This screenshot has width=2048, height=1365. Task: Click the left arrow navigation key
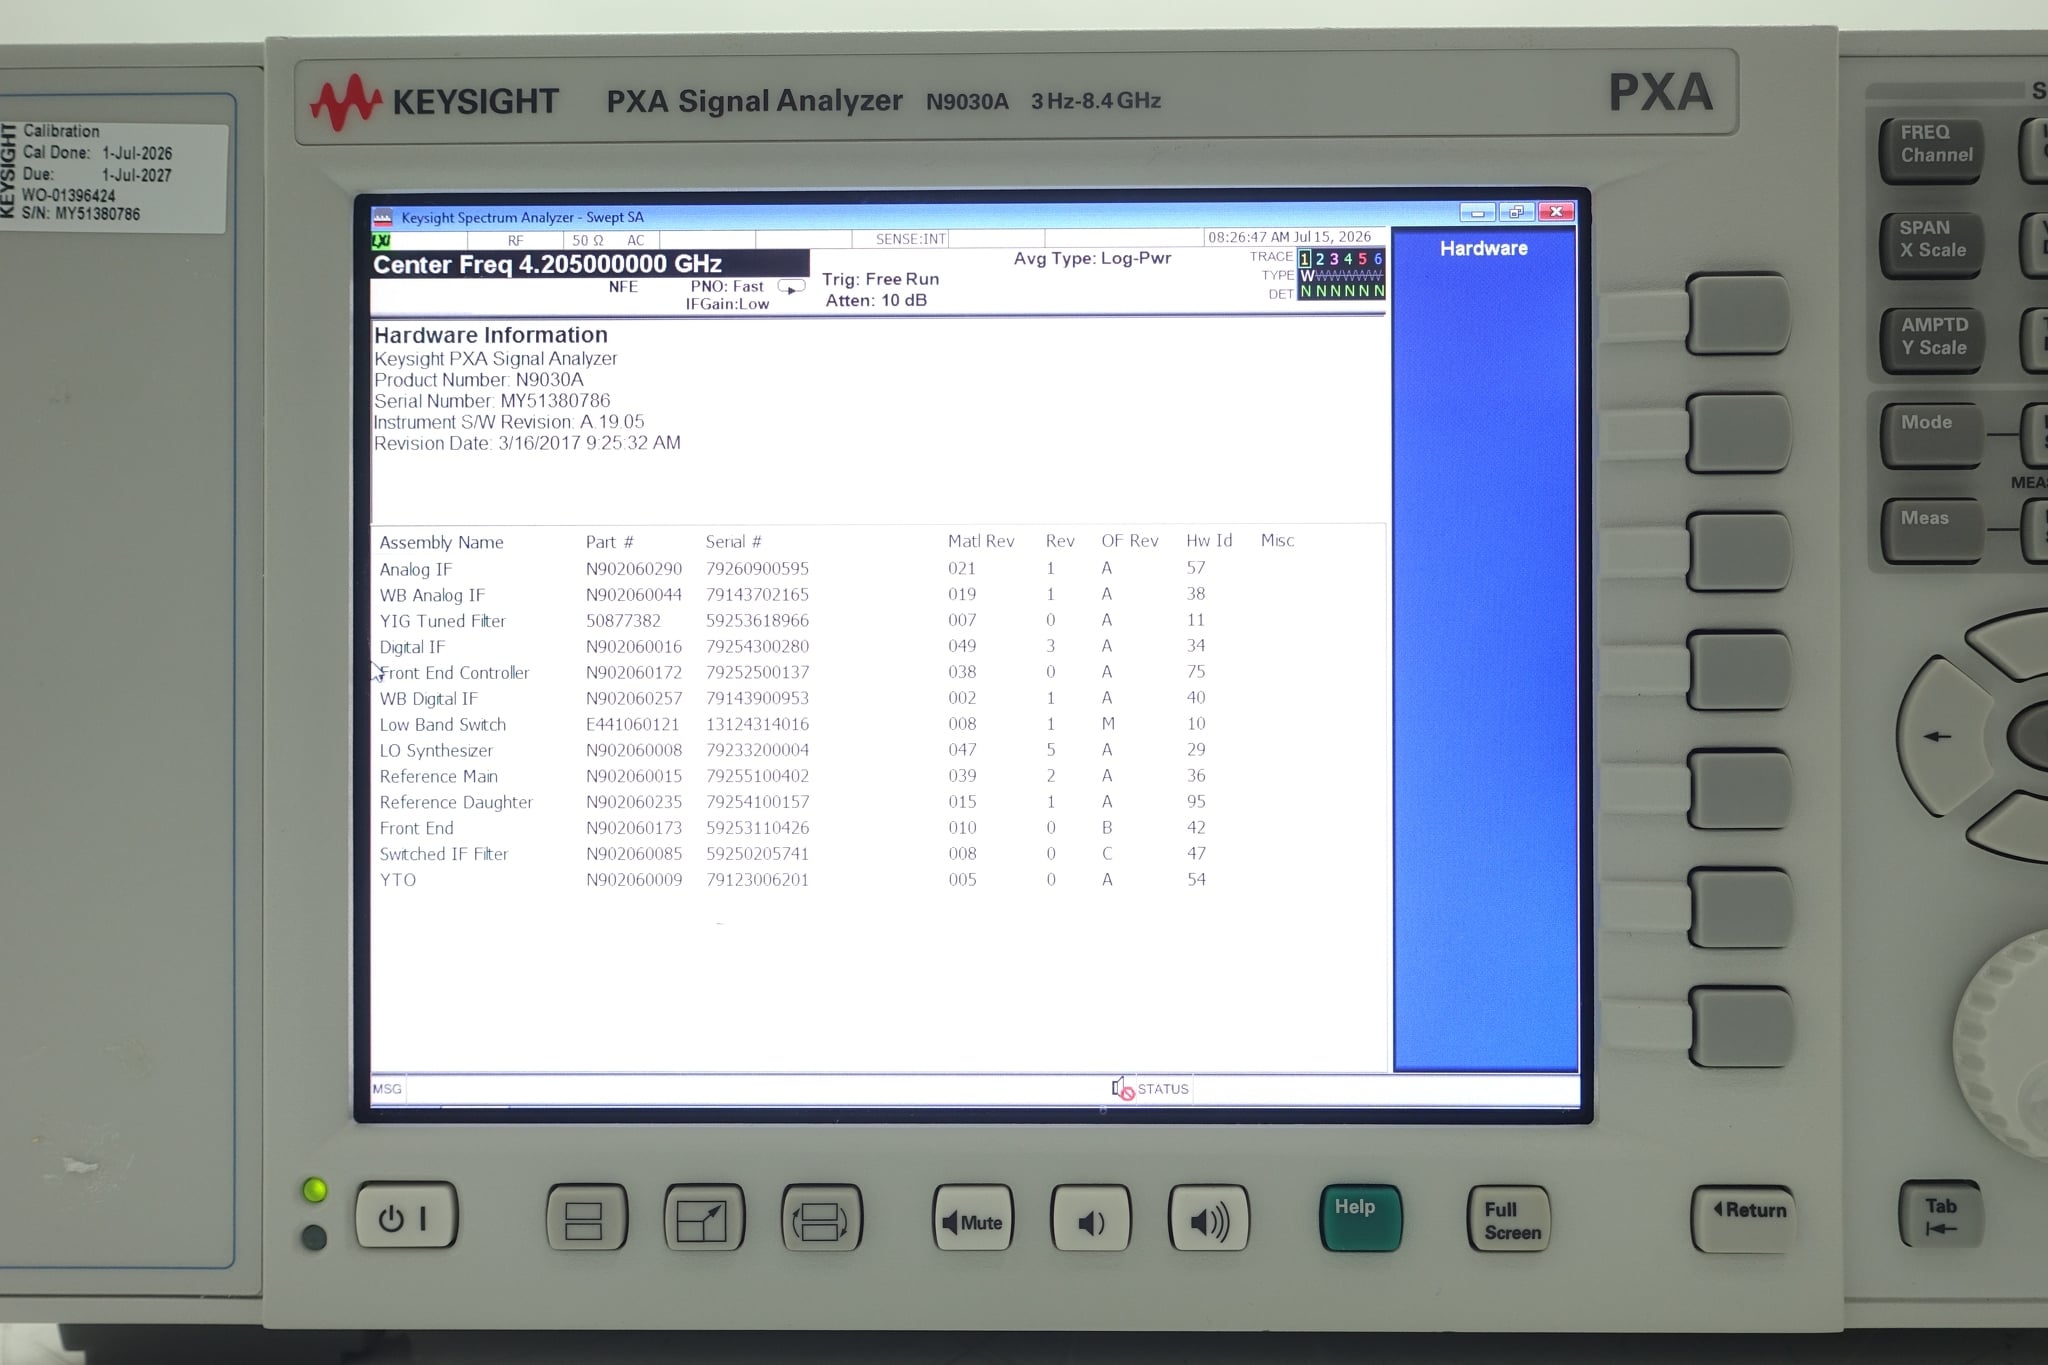tap(1943, 737)
